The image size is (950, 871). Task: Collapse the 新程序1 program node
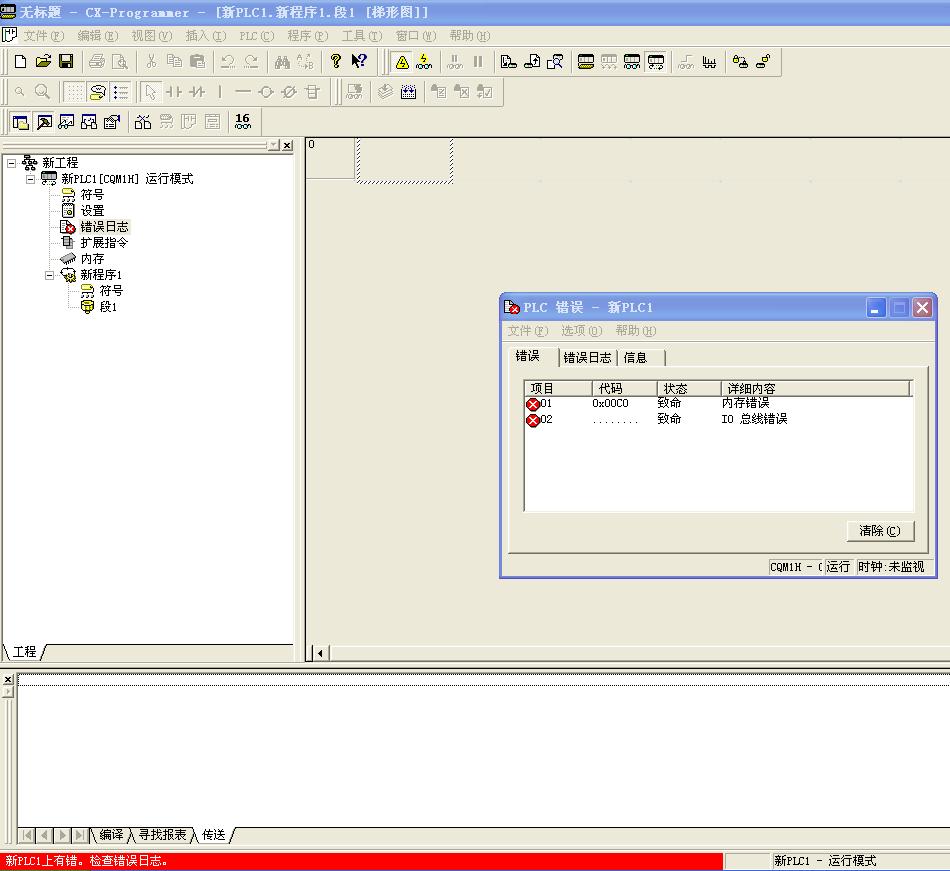(x=50, y=275)
